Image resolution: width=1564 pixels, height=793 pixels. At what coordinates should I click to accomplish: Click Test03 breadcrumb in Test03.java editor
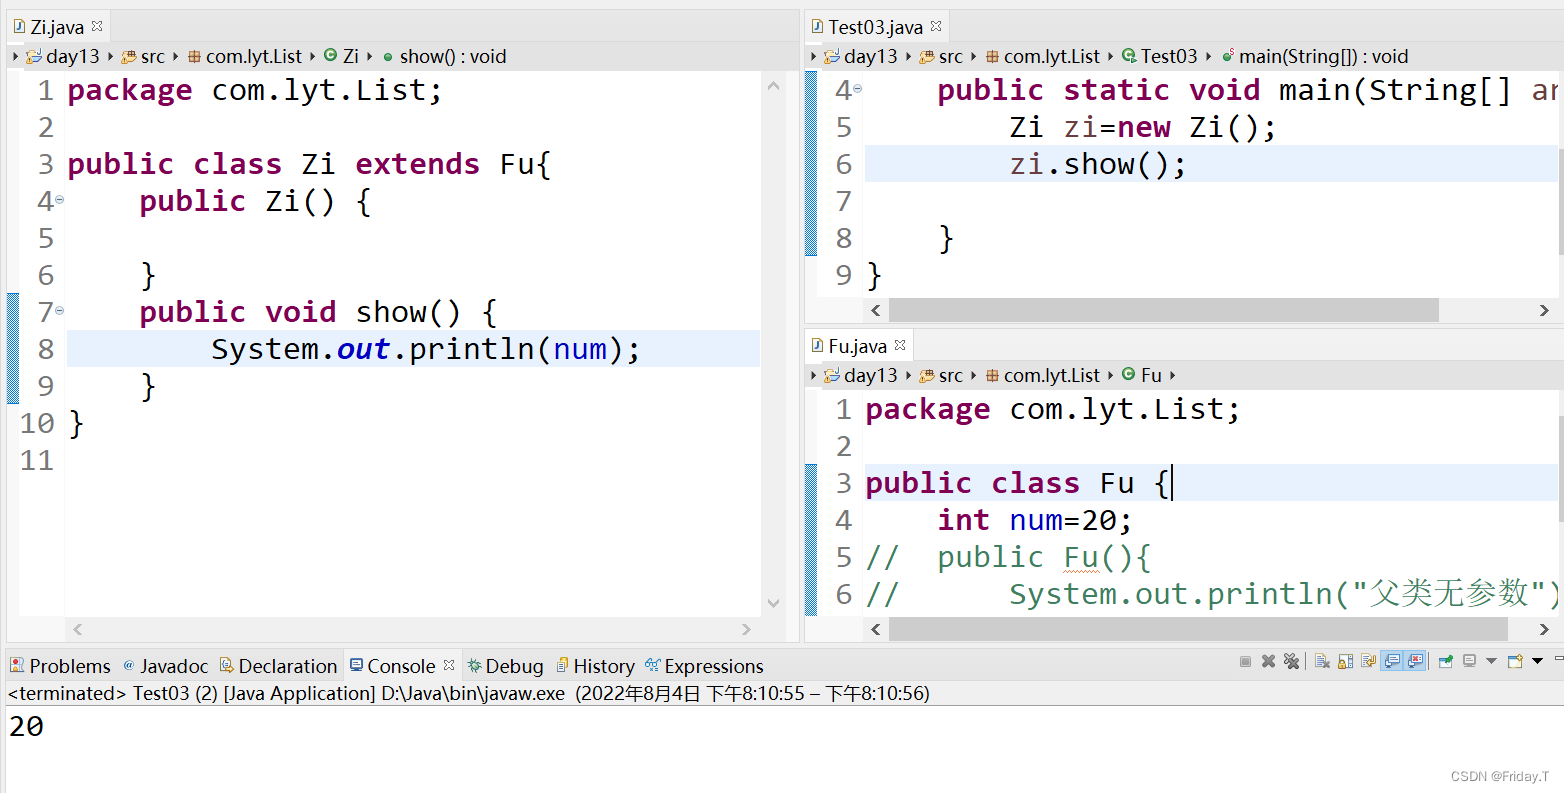click(x=1167, y=57)
